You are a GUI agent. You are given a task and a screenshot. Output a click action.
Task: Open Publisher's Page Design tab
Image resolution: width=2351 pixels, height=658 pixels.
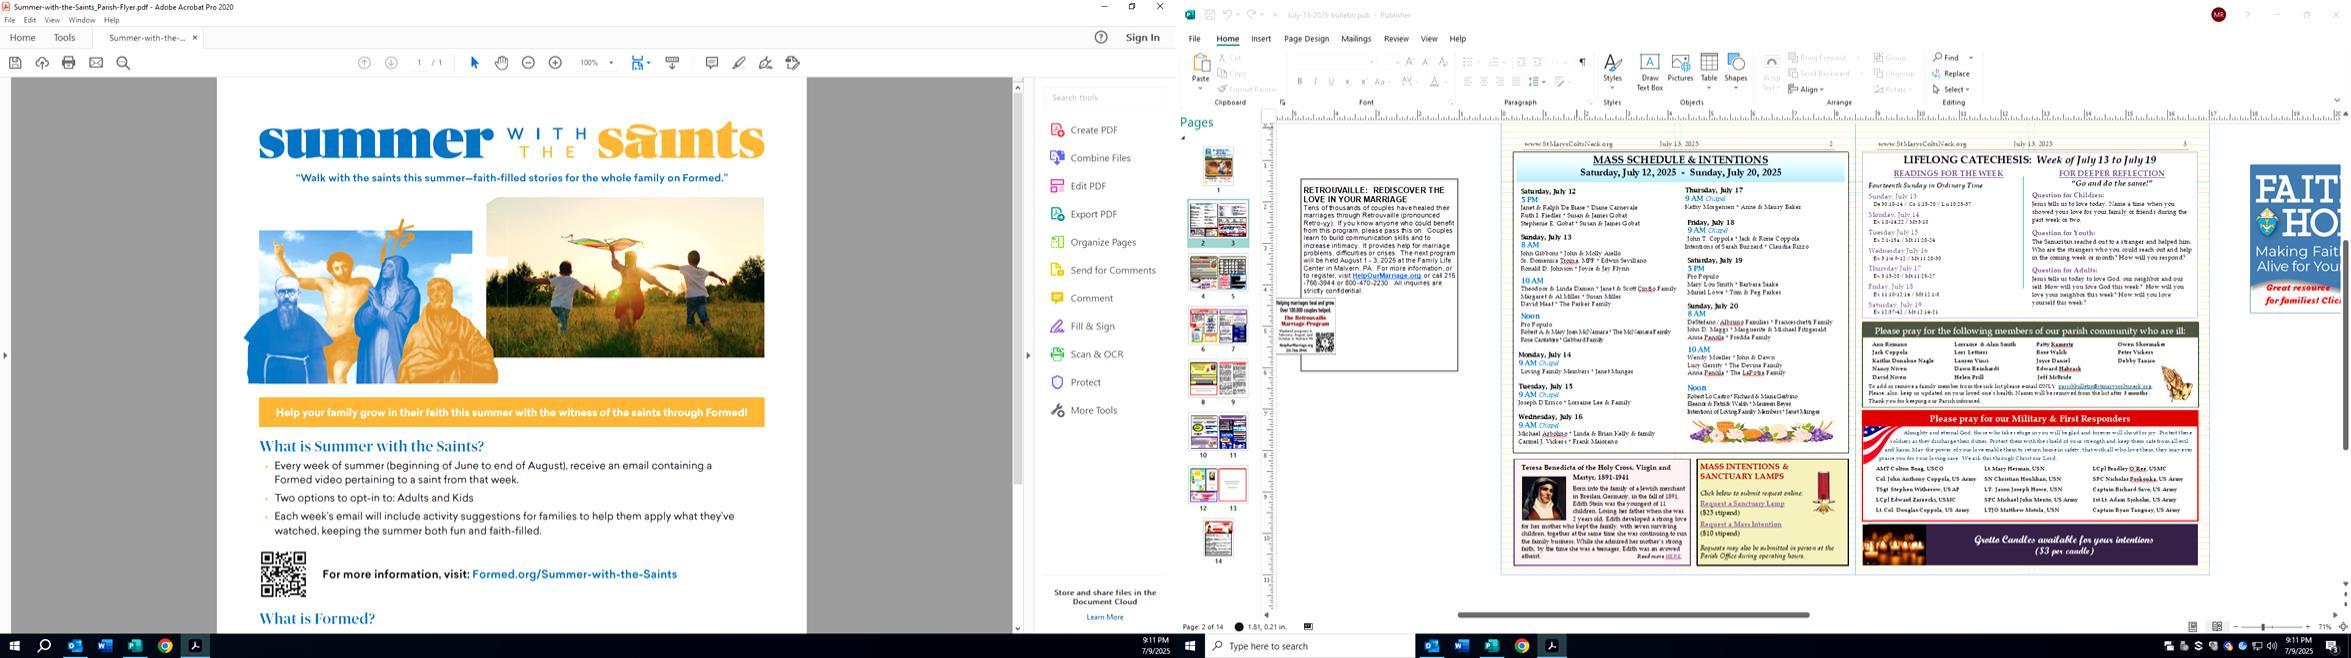tap(1306, 39)
